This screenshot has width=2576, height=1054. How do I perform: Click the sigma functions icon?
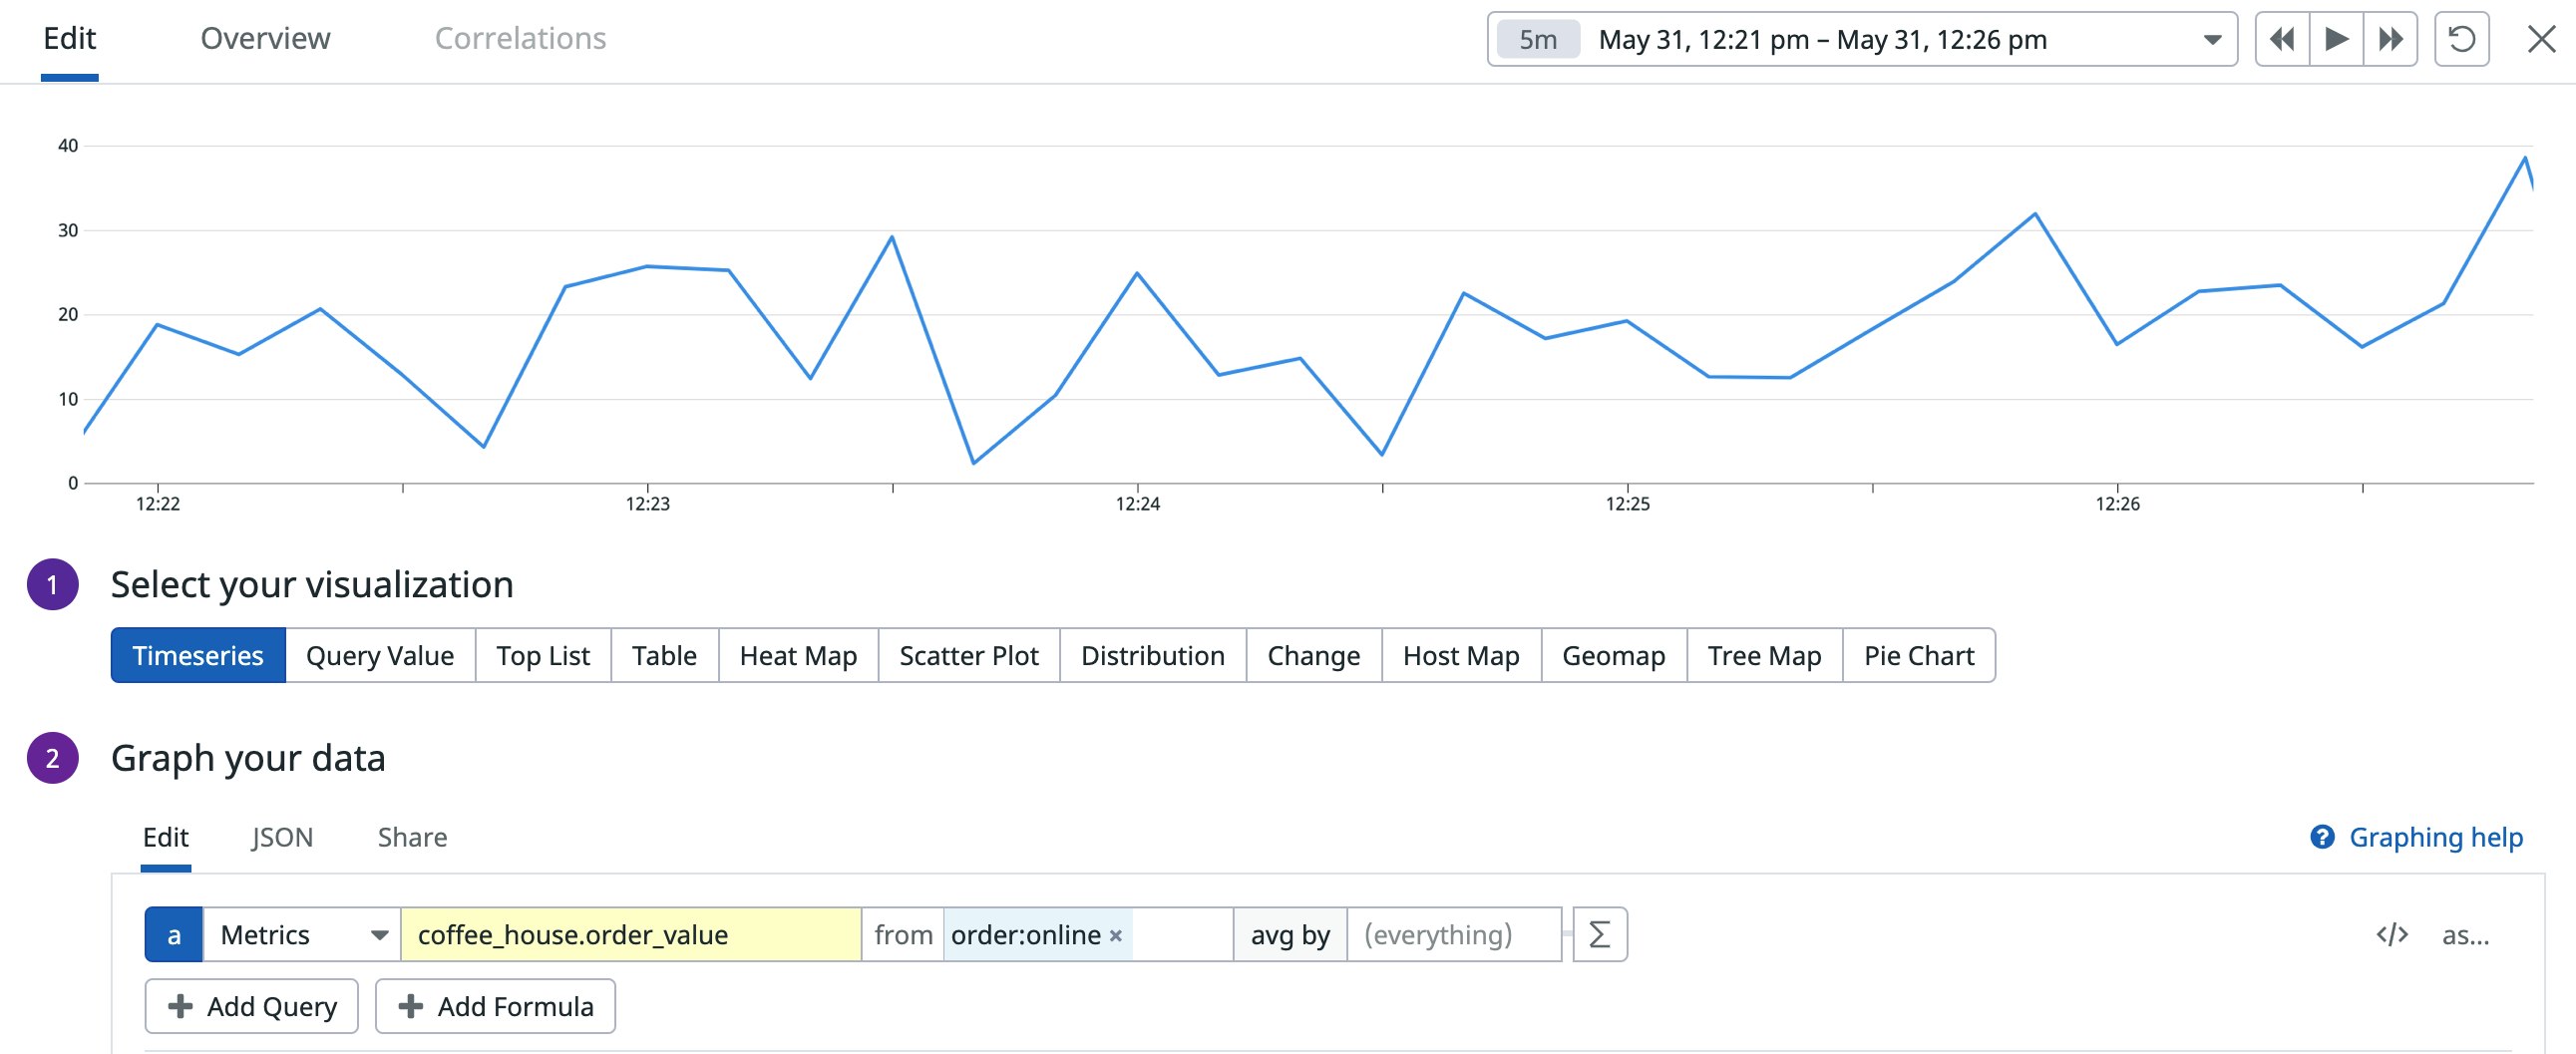click(1599, 934)
